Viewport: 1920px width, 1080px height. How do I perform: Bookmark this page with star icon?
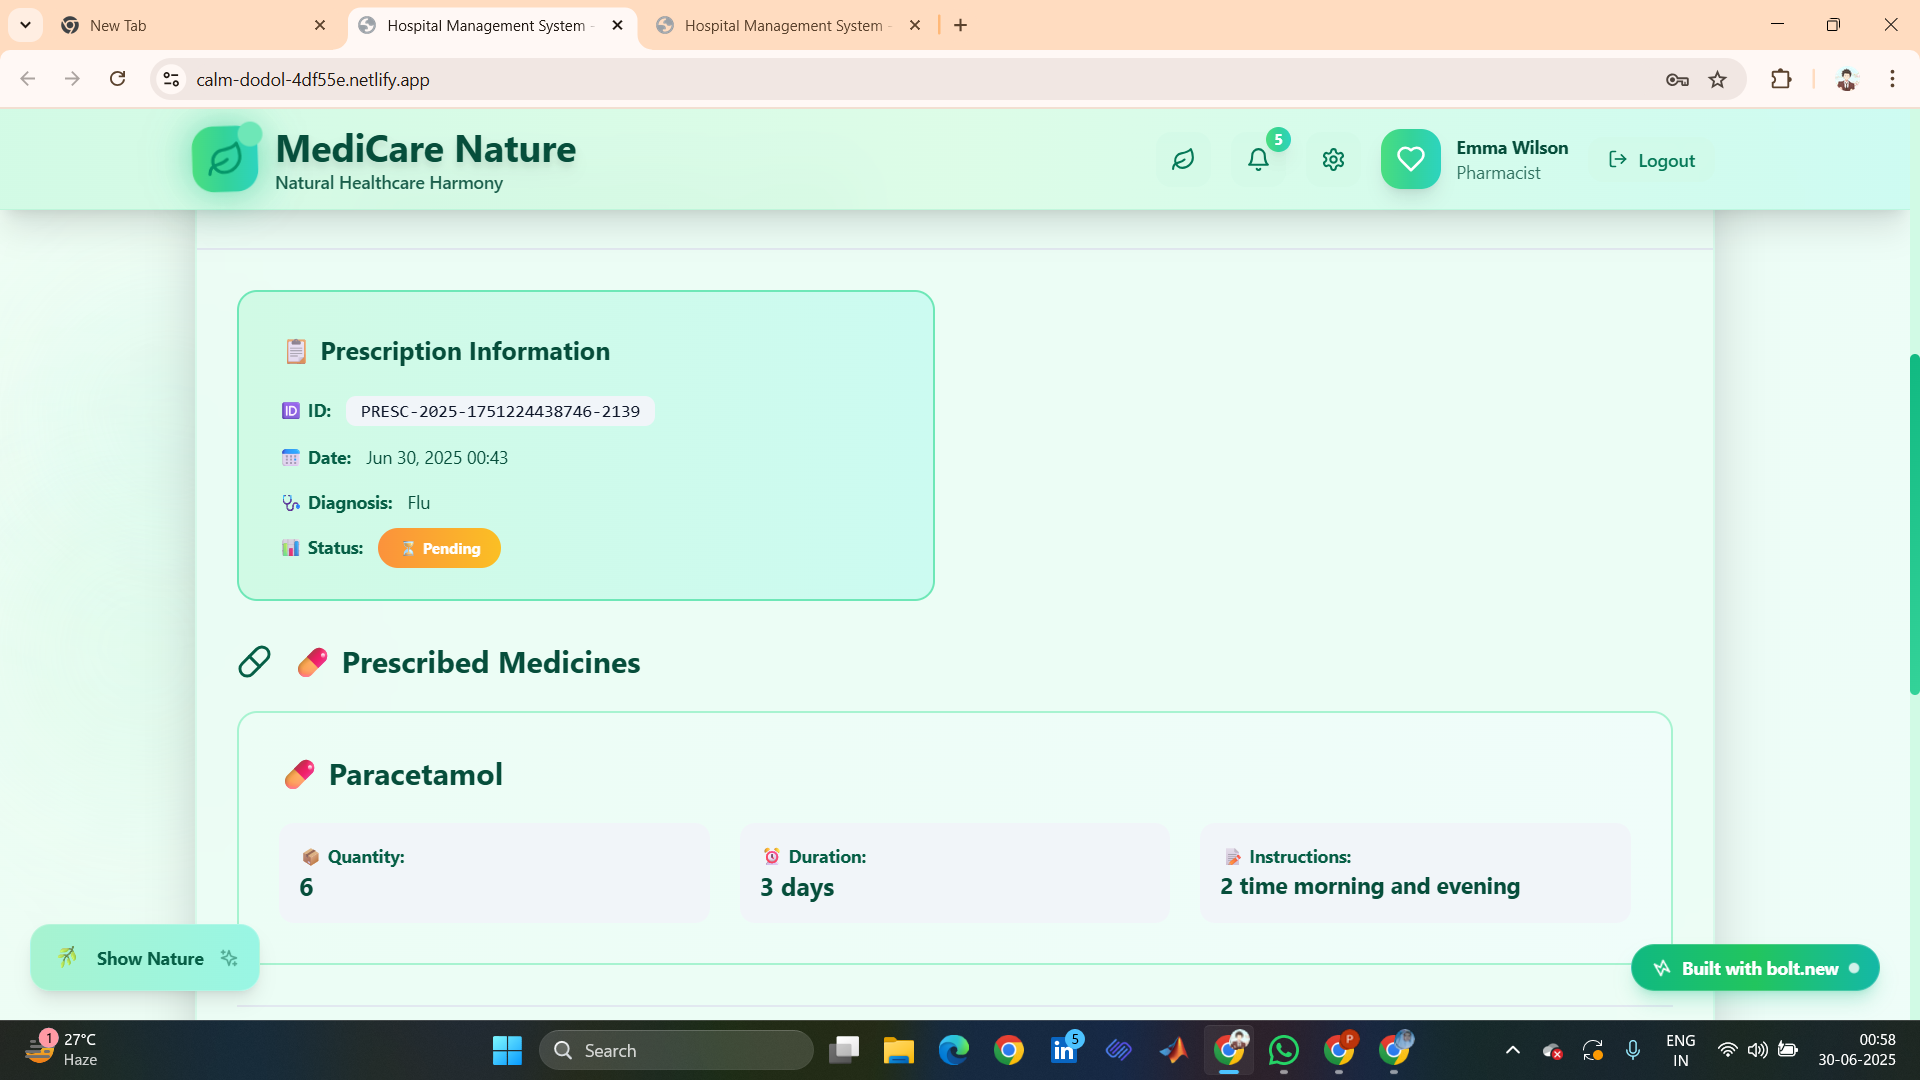point(1717,80)
